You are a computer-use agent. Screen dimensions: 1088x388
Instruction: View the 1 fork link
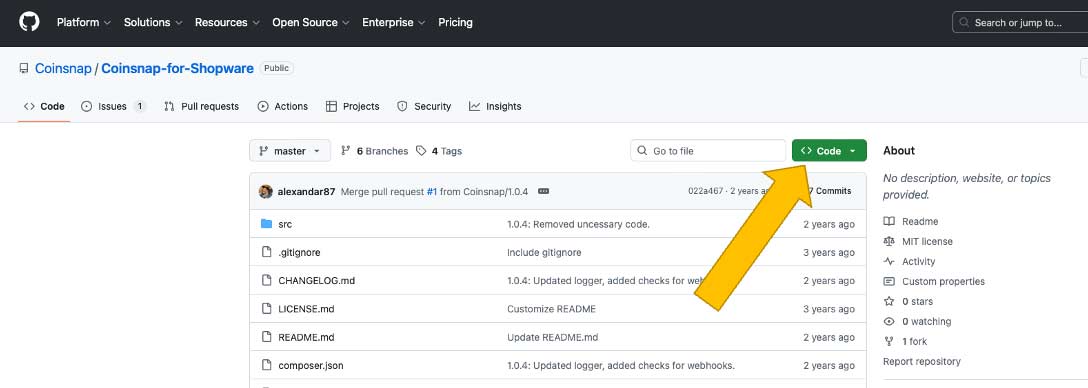905,341
